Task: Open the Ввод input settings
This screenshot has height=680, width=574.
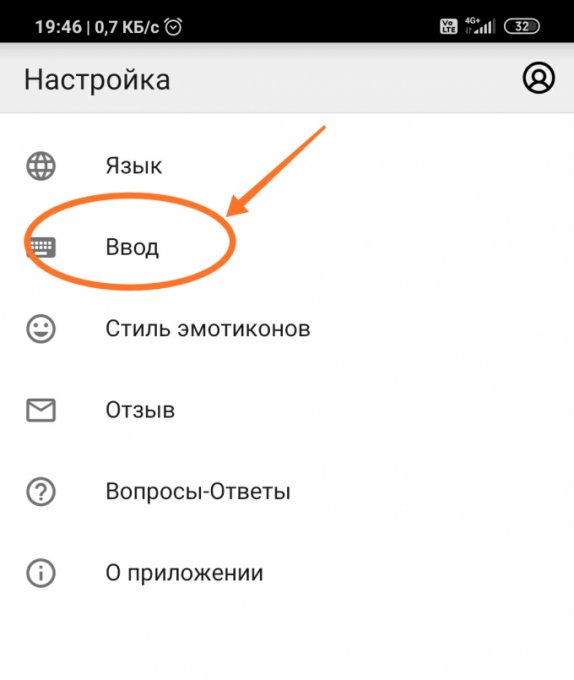Action: tap(287, 247)
